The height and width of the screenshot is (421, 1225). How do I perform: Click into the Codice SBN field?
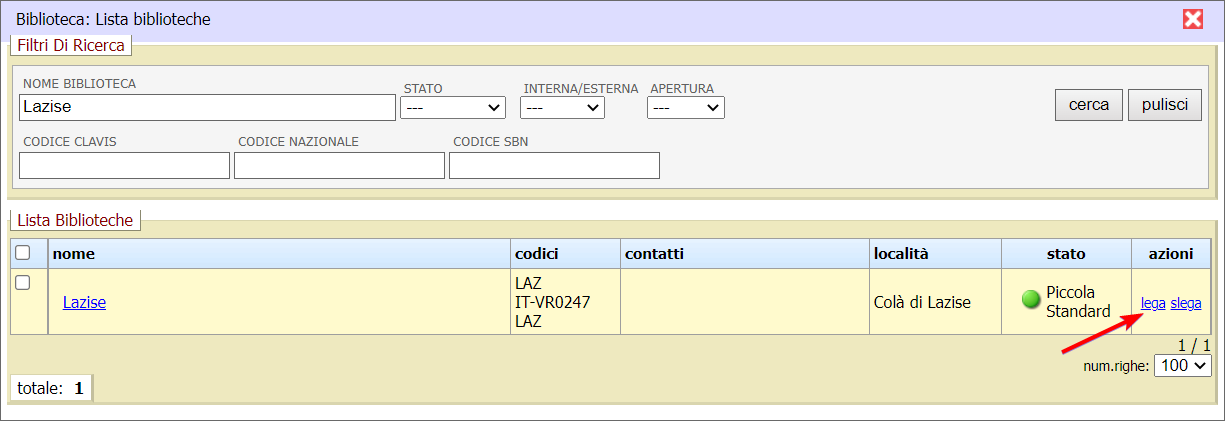(x=554, y=165)
